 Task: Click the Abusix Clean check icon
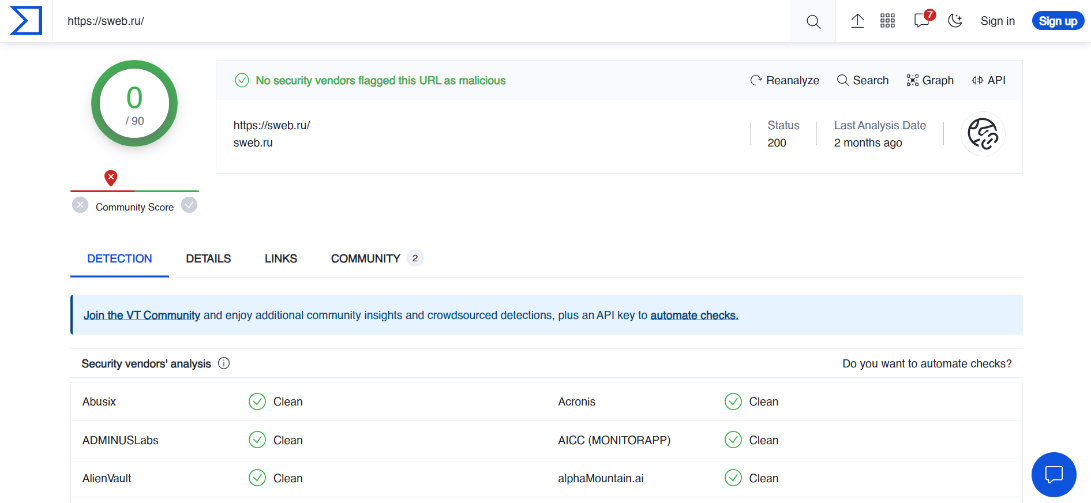coord(257,401)
